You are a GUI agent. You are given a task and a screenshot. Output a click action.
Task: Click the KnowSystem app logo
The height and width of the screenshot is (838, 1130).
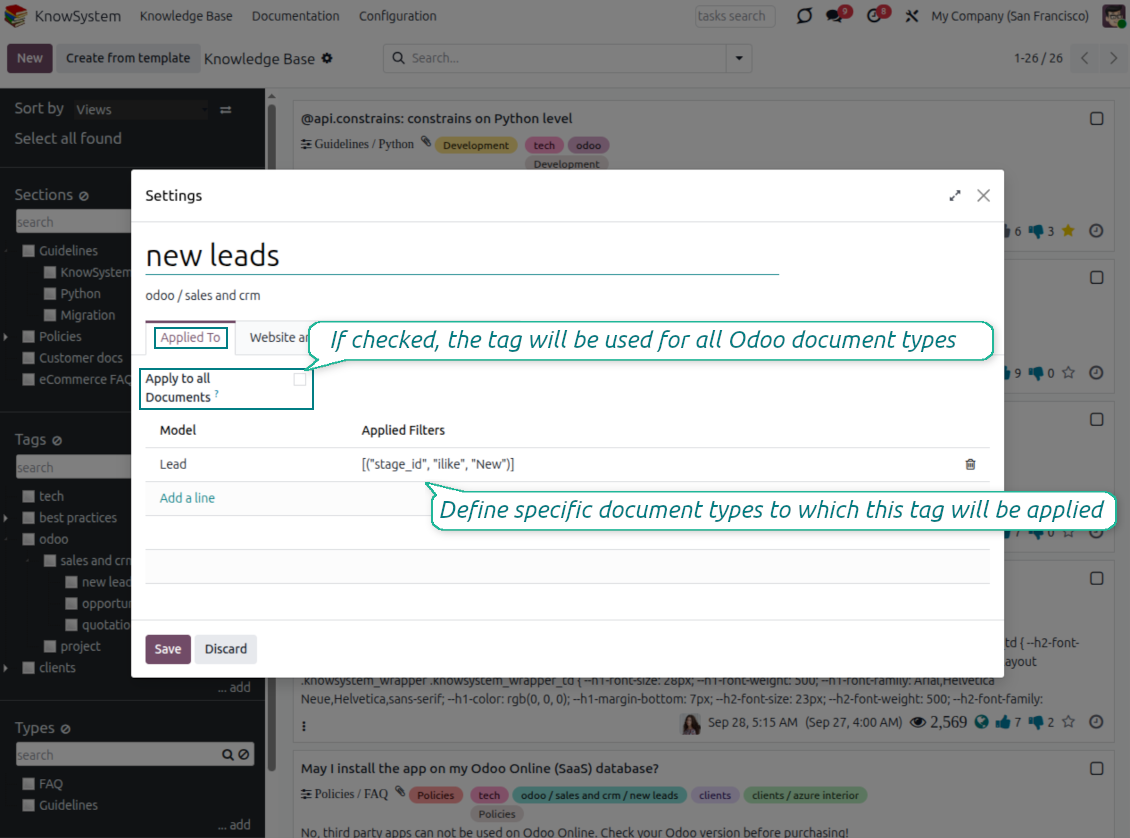(16, 16)
